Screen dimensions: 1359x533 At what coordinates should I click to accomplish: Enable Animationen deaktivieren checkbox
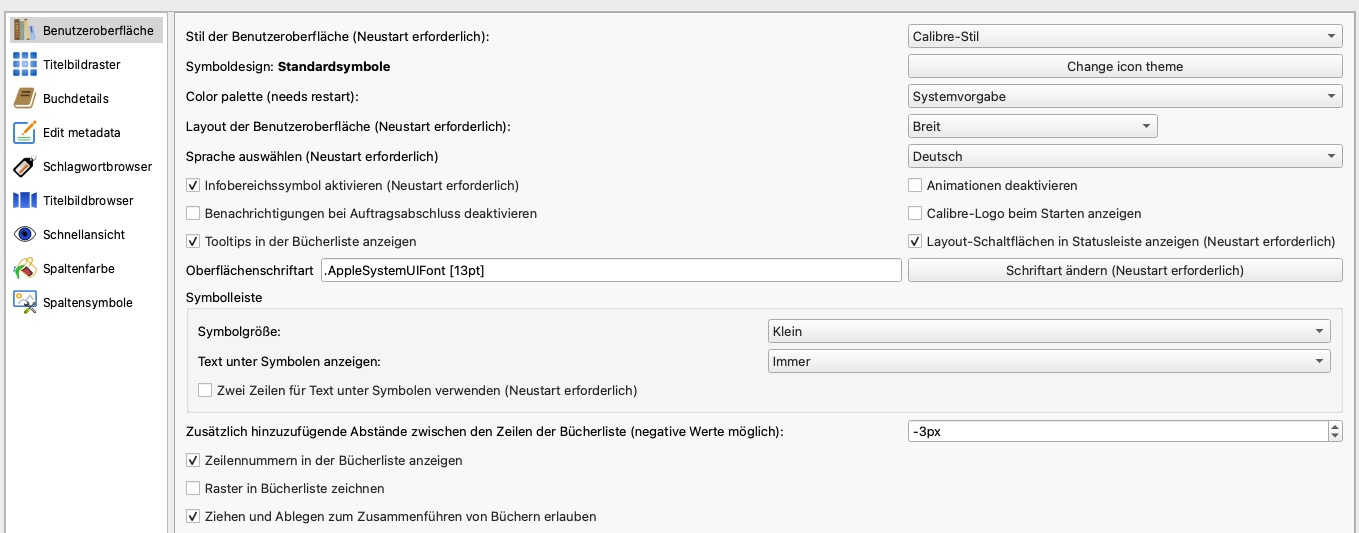915,186
